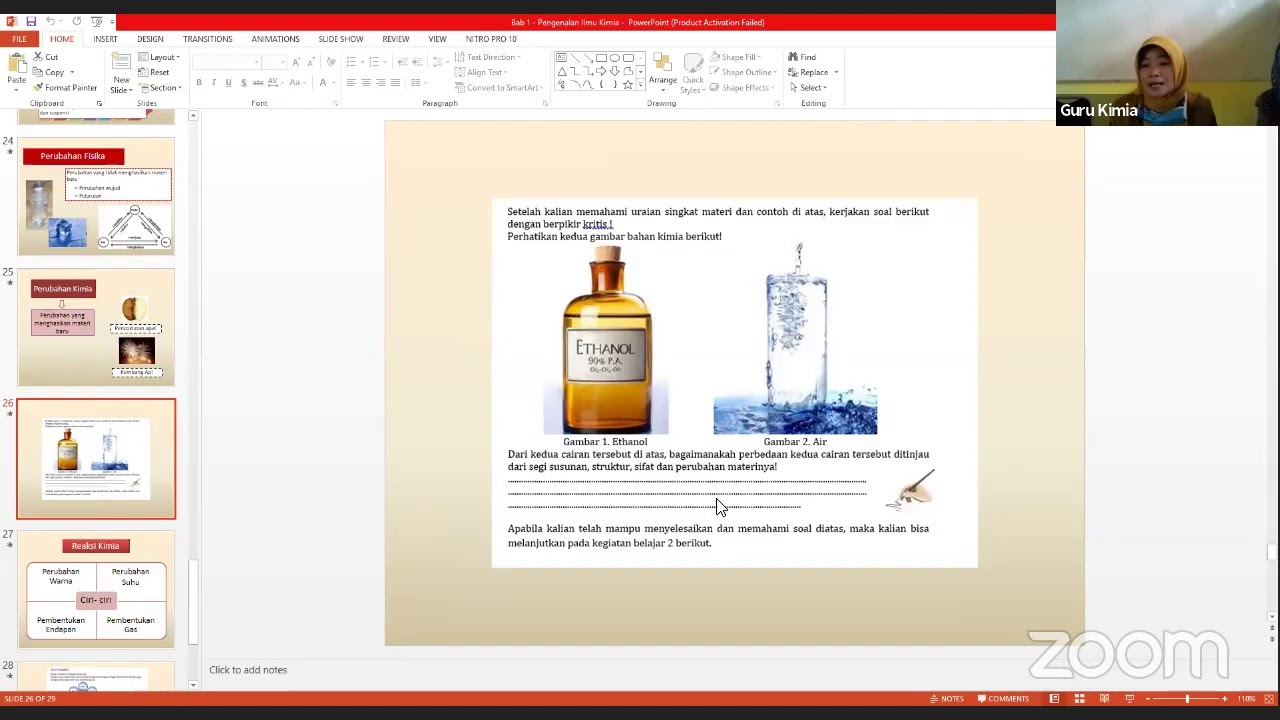The height and width of the screenshot is (720, 1280).
Task: Select the rectangle shape in the shapes gallery
Action: tap(601, 58)
